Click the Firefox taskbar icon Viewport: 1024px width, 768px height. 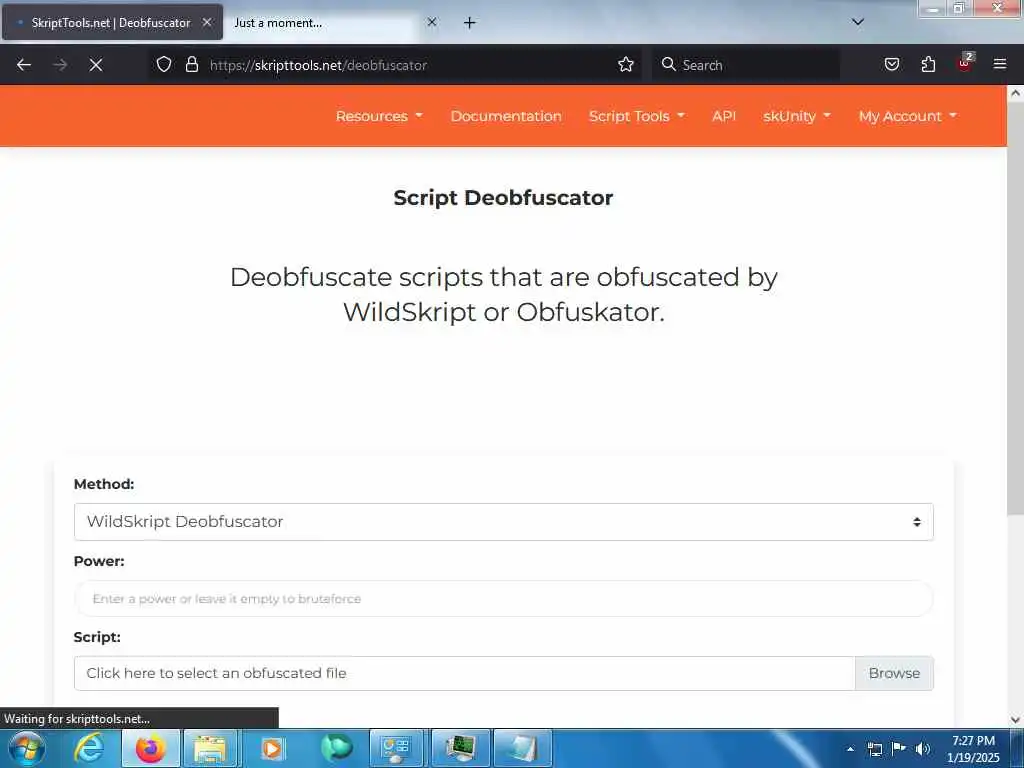tap(150, 748)
